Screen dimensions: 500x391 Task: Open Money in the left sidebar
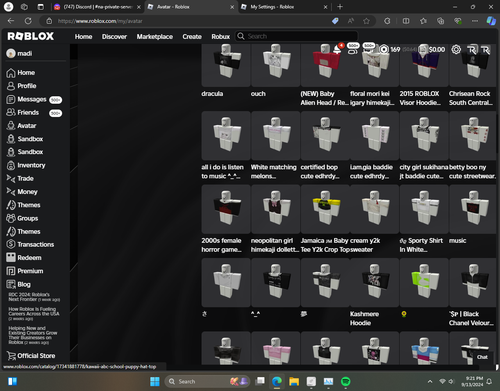click(x=22, y=192)
